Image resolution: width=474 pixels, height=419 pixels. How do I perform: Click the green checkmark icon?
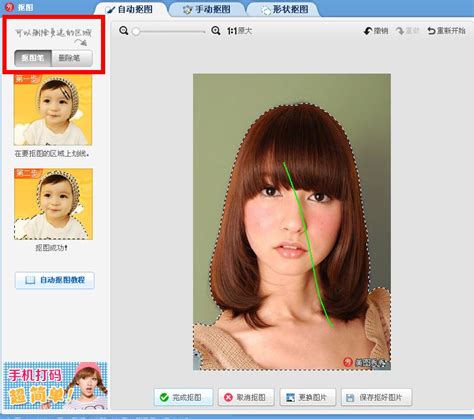[164, 397]
